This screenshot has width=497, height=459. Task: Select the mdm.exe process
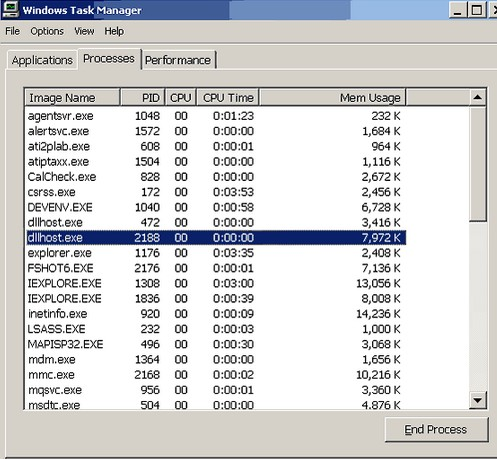(x=216, y=360)
